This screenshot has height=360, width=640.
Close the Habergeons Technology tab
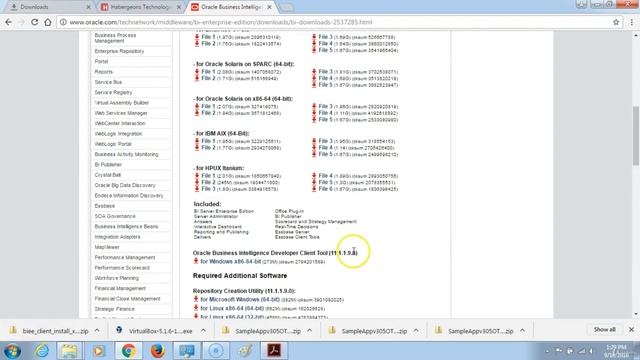tap(179, 7)
